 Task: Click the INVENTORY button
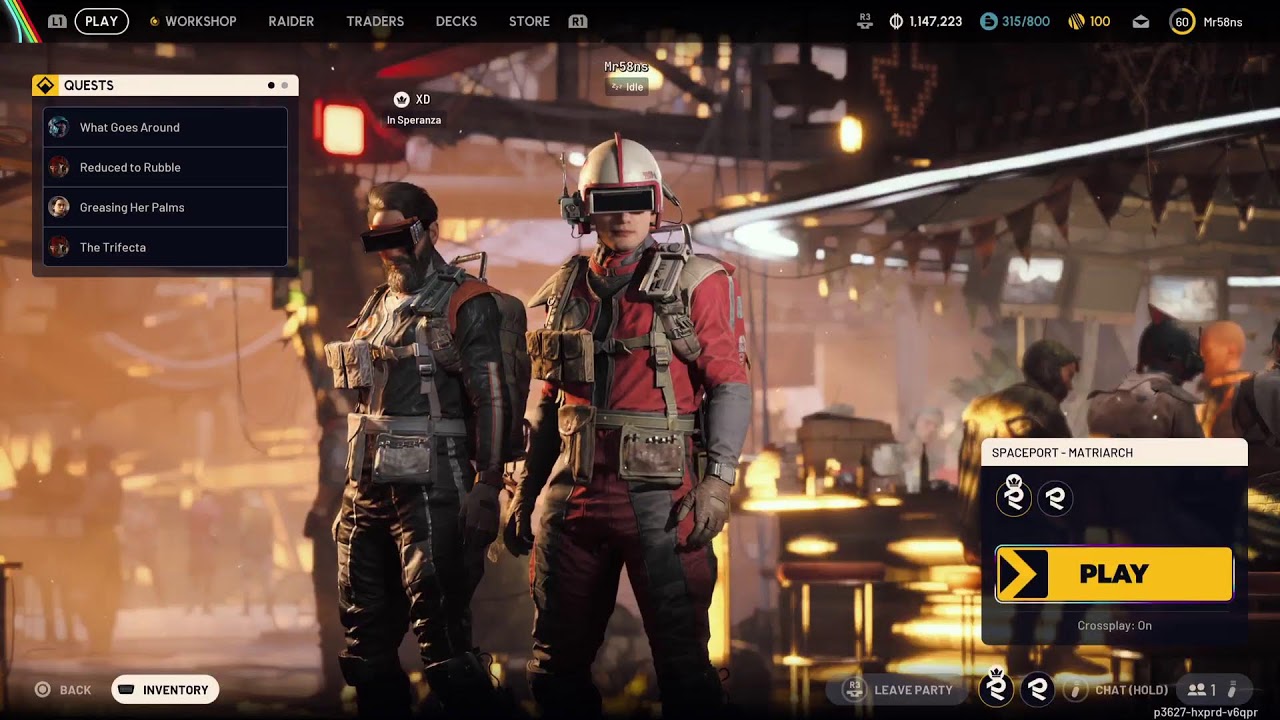(x=165, y=689)
